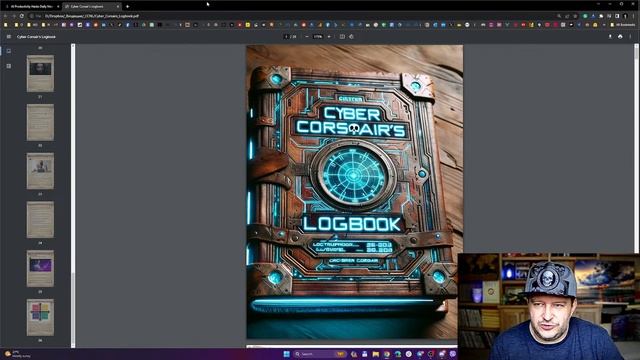This screenshot has height=360, width=640.
Task: Open File Explorer from the taskbar
Action: click(x=376, y=354)
